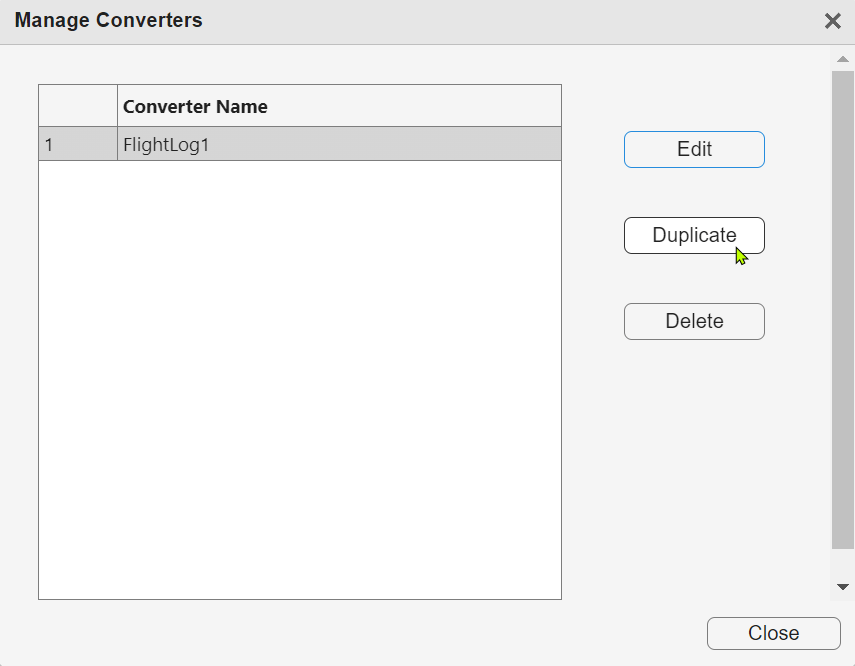Select row number 1 cell
This screenshot has height=666, width=855.
coord(78,145)
